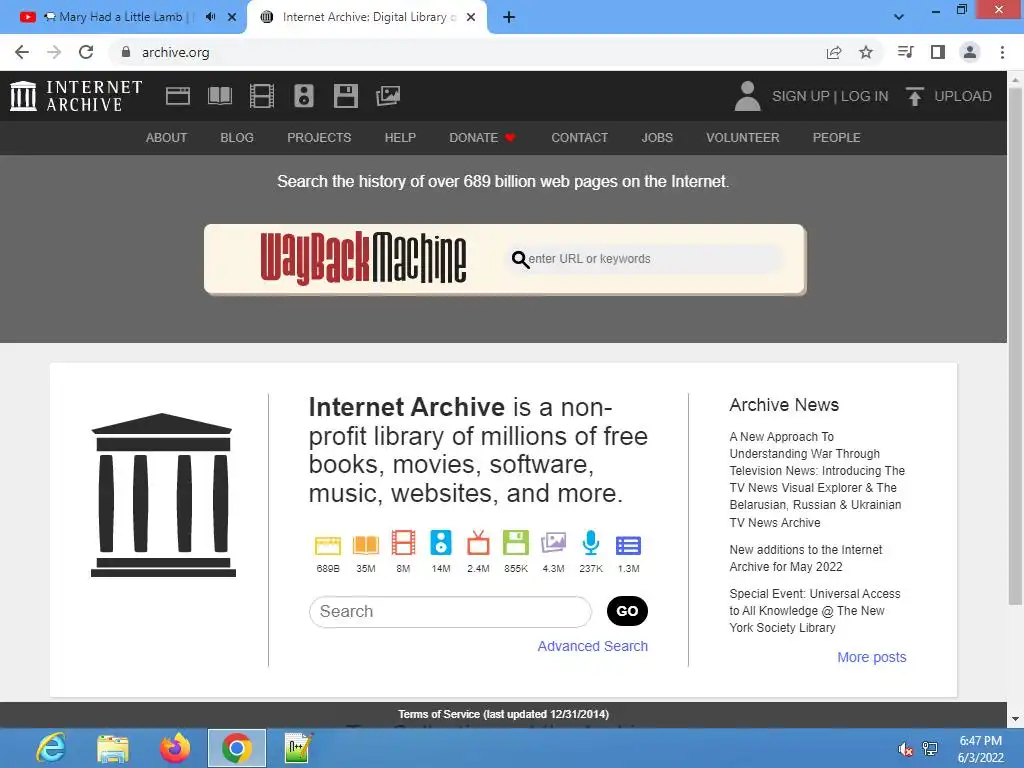Click the LOG IN link
Viewport: 1024px width, 768px height.
click(865, 96)
